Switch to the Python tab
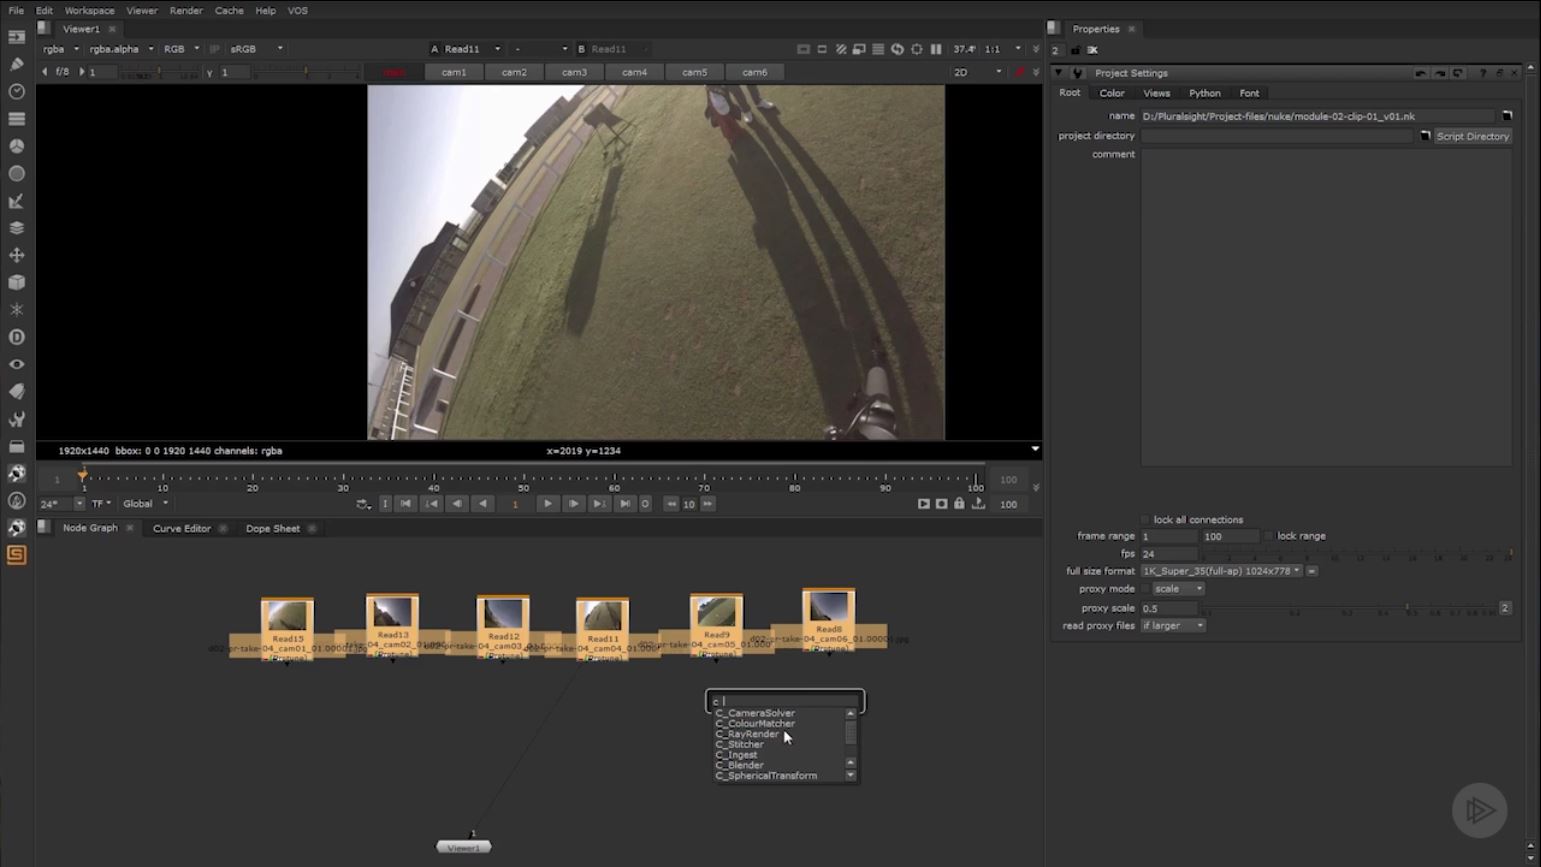Image resolution: width=1541 pixels, height=867 pixels. 1204,93
